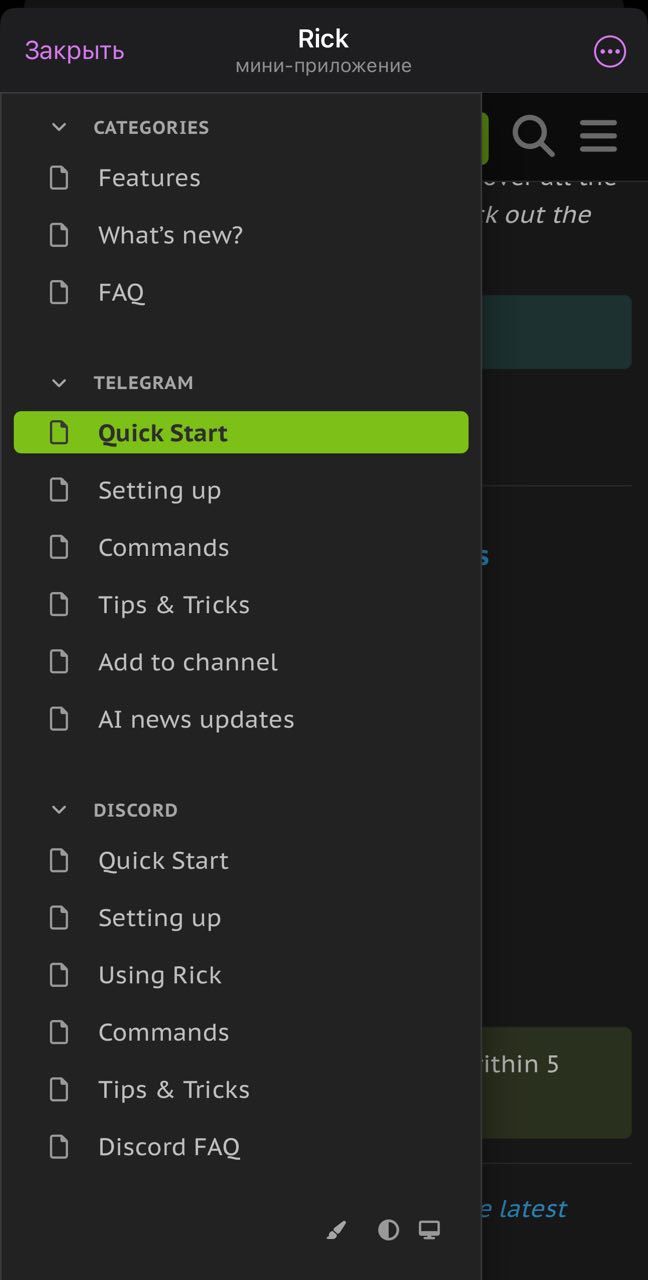Click the three-dot options icon at top right

tap(609, 51)
